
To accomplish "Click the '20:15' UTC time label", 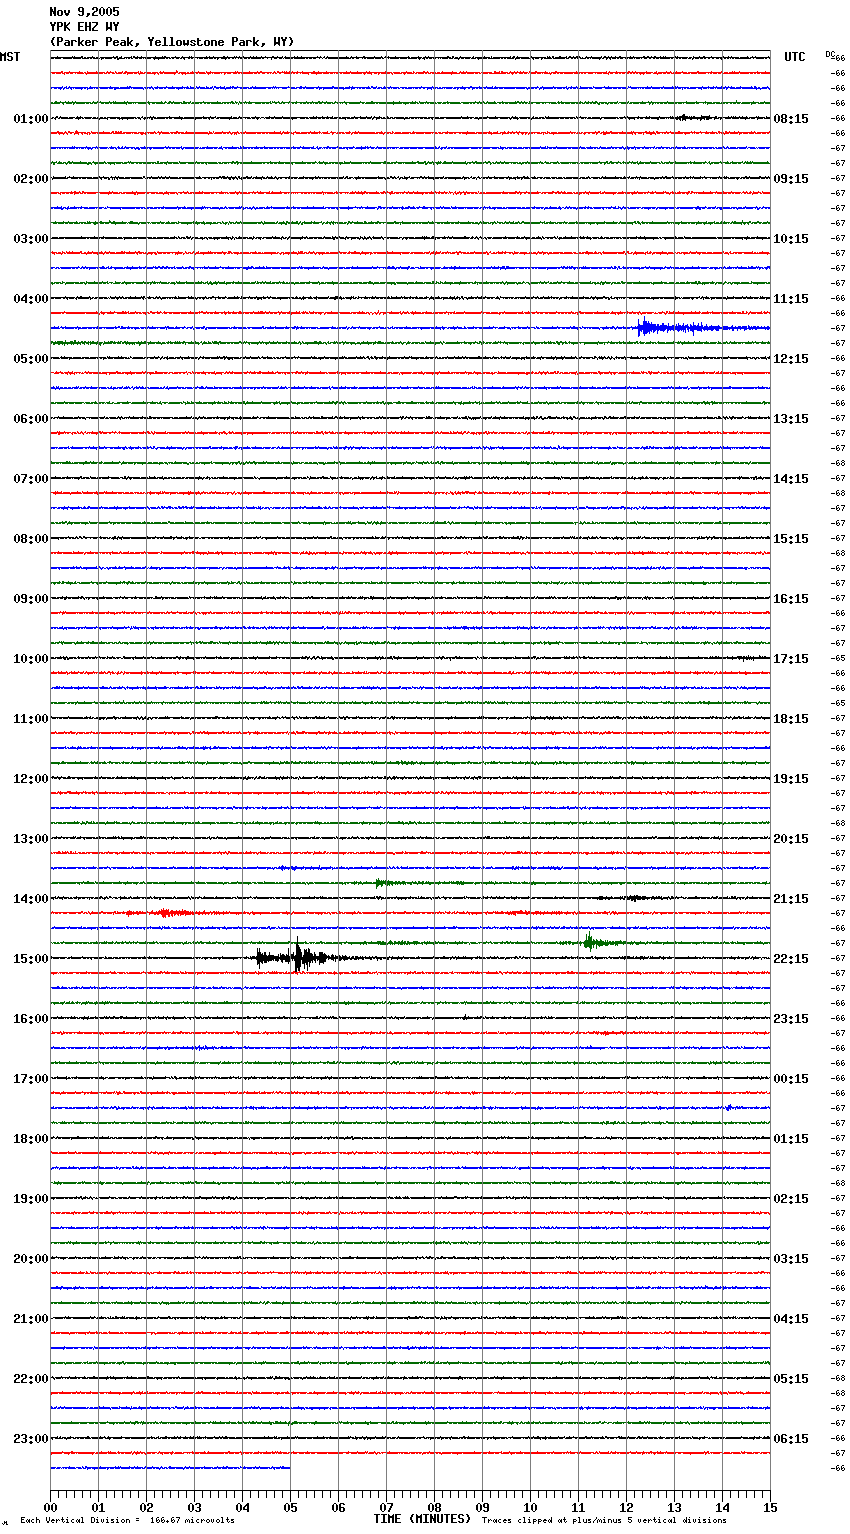I will pyautogui.click(x=791, y=839).
